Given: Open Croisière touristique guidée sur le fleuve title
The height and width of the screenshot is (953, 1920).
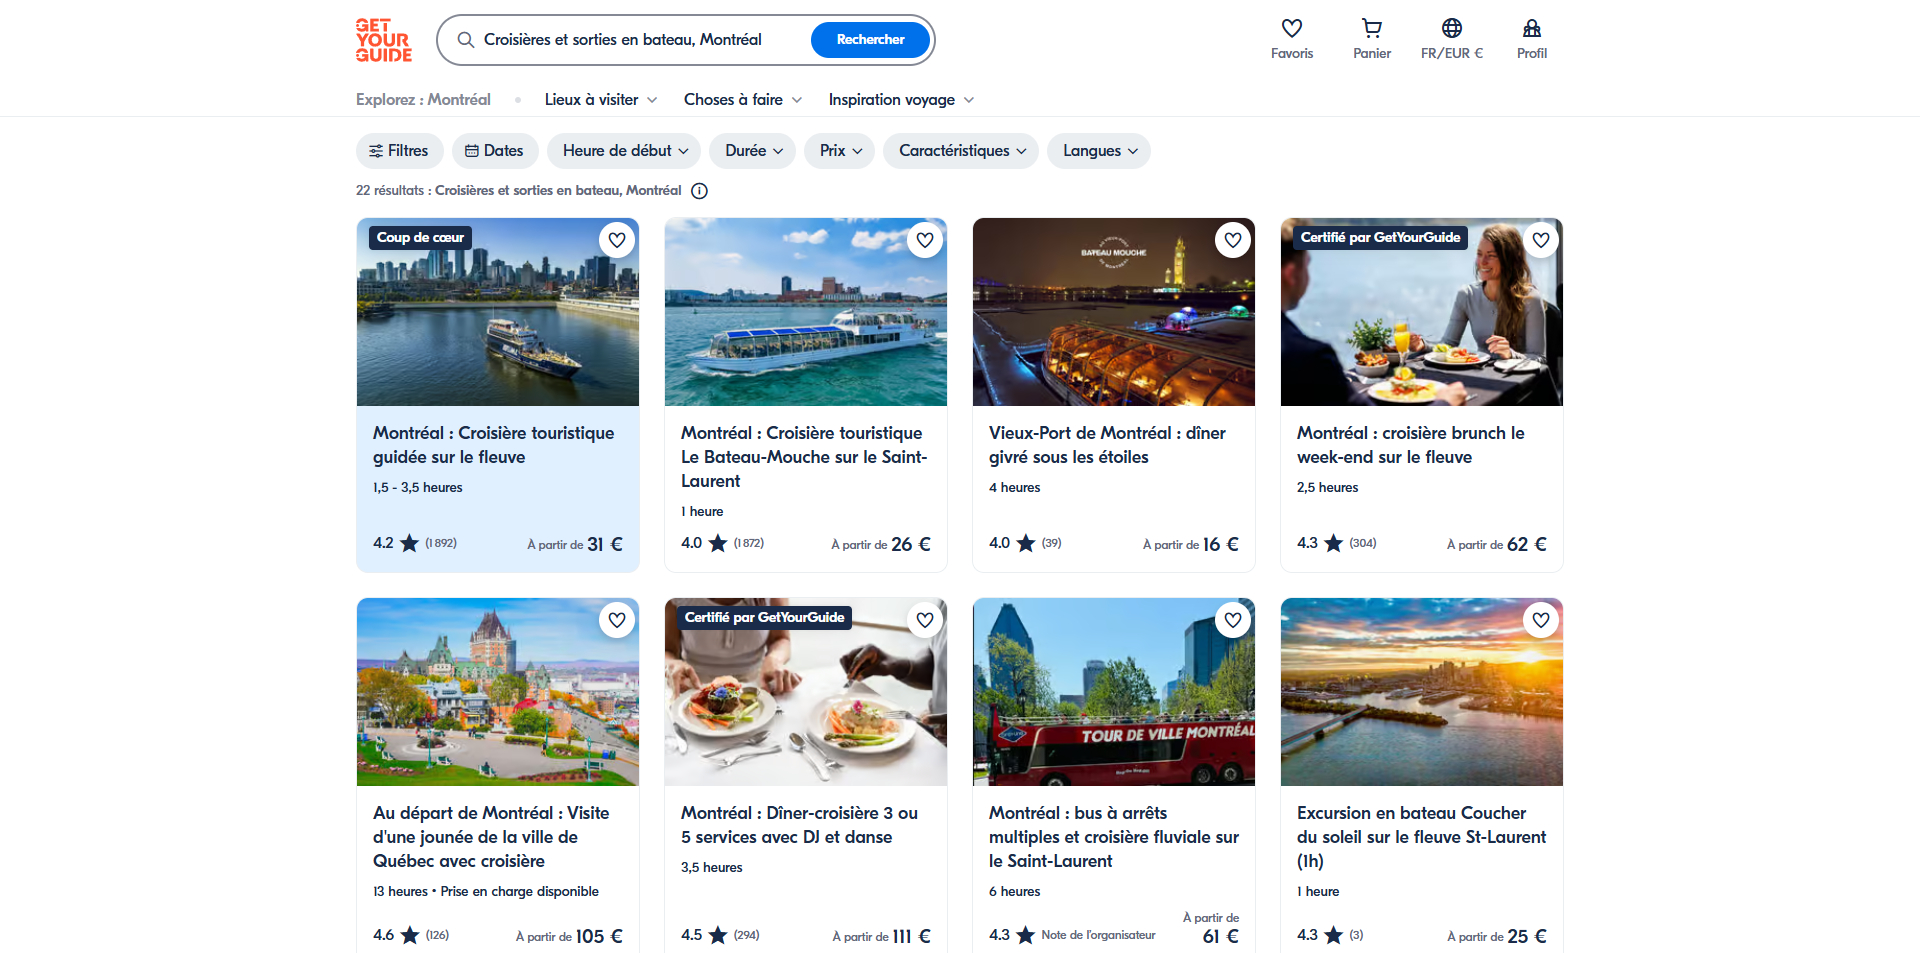Looking at the screenshot, I should click(494, 445).
